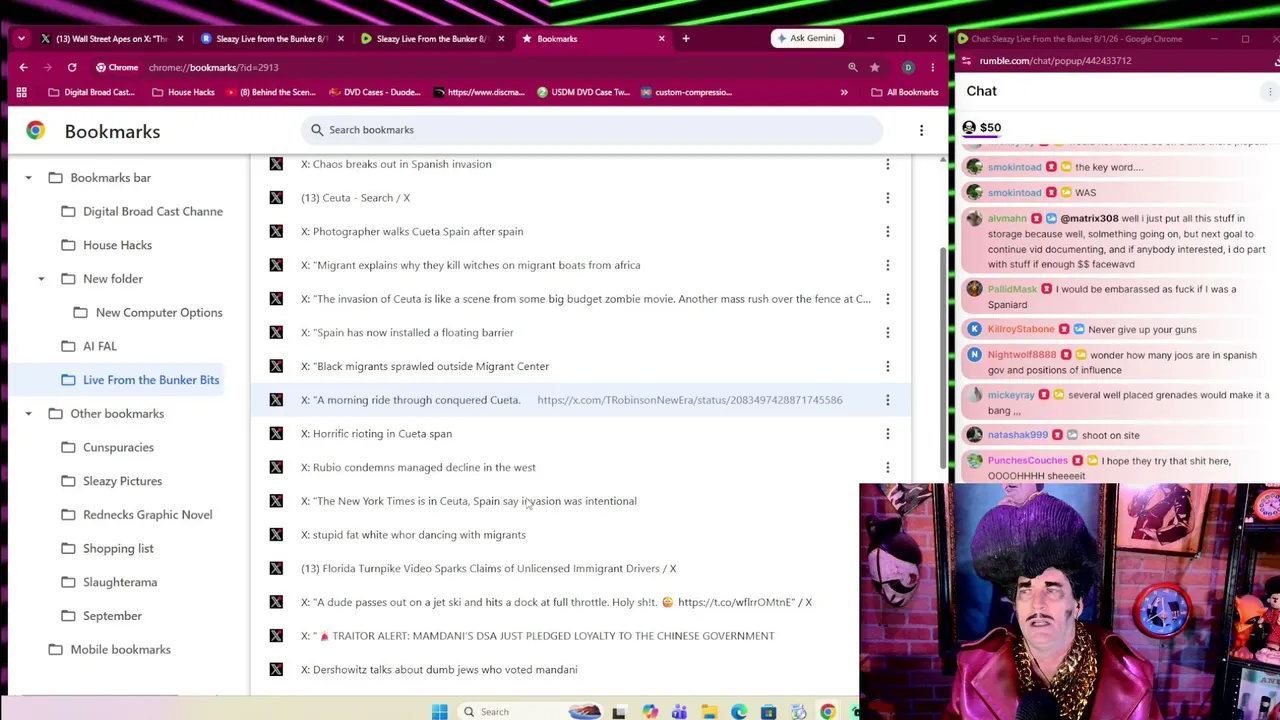The height and width of the screenshot is (720, 1280).
Task: Select the Slaughterama folder
Action: tap(108, 582)
